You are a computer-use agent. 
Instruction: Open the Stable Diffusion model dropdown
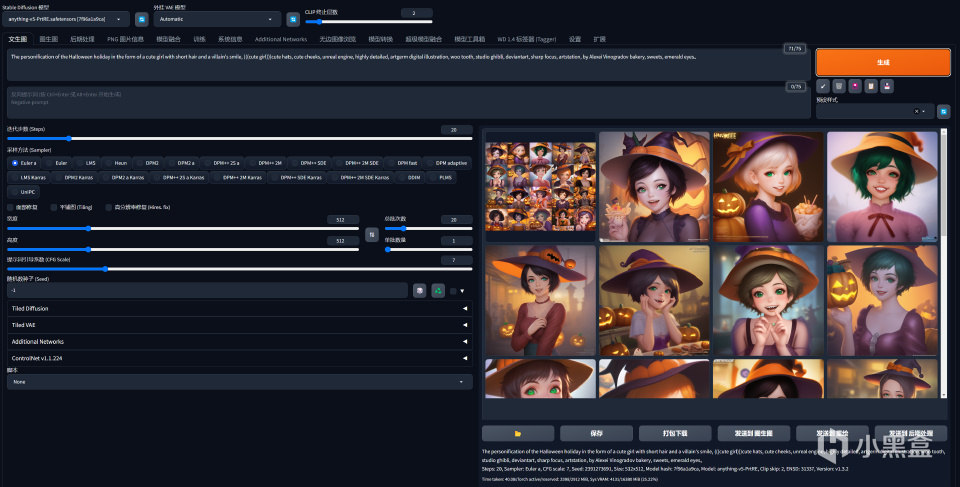66,20
